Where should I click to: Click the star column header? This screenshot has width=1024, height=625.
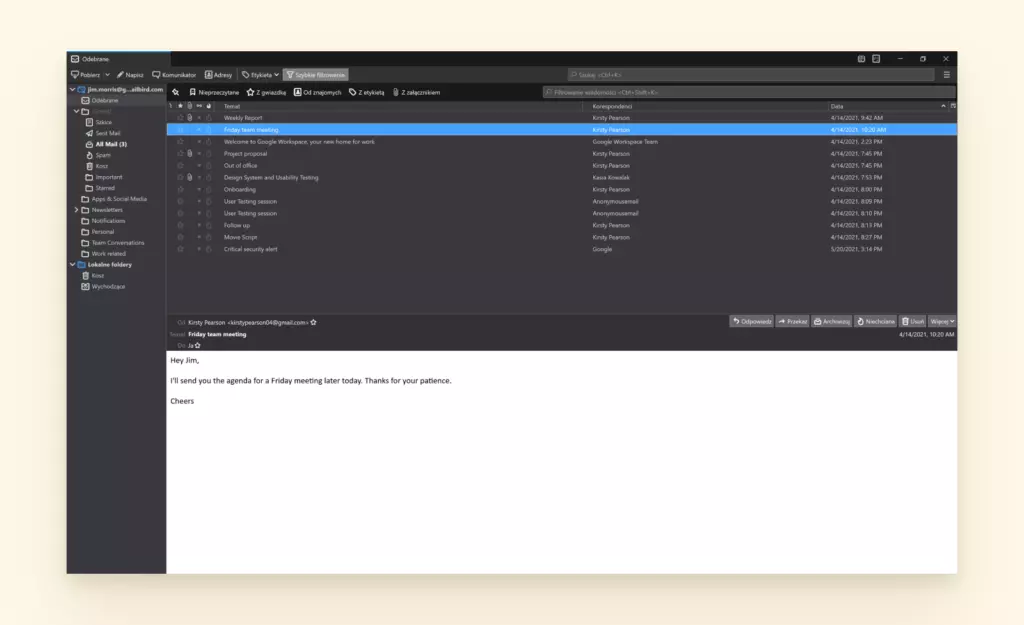(x=180, y=106)
